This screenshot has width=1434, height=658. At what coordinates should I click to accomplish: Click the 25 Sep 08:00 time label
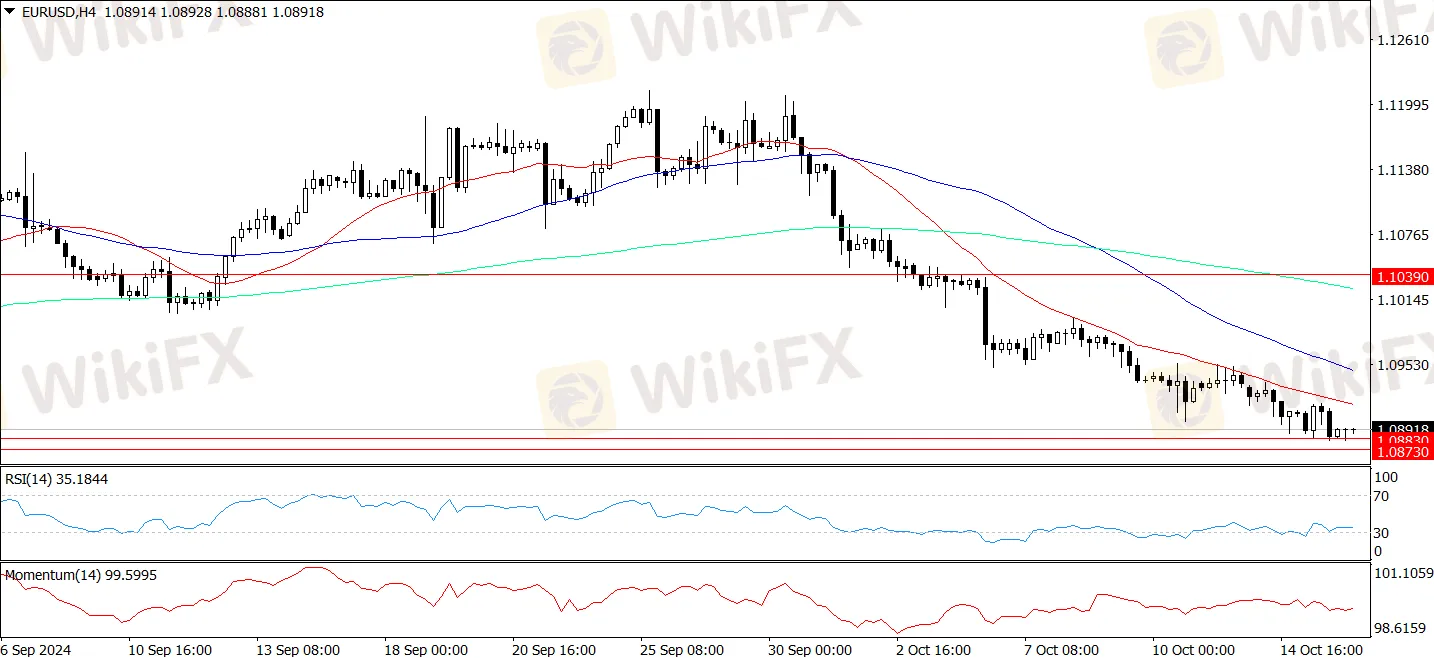coord(682,649)
